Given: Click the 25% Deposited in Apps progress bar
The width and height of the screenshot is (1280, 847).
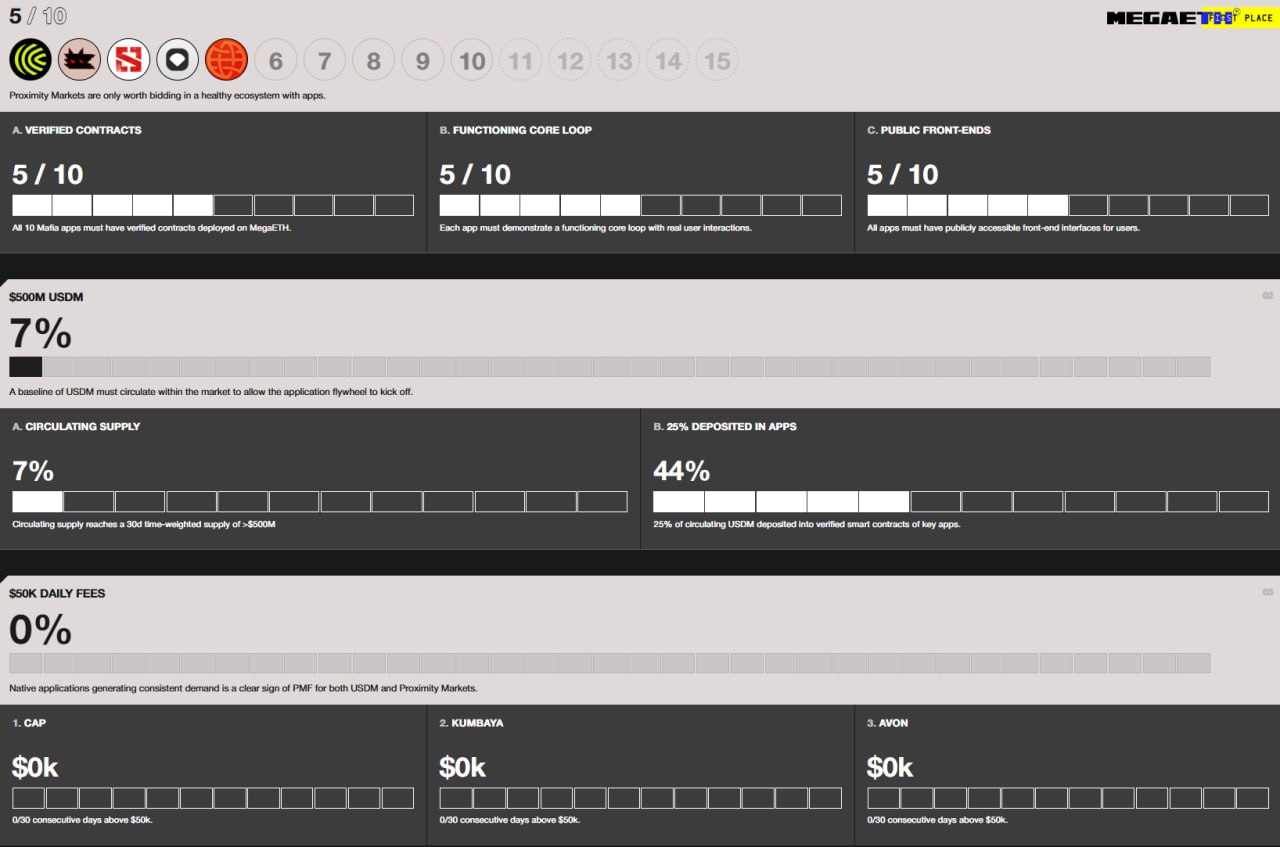Looking at the screenshot, I should [961, 501].
